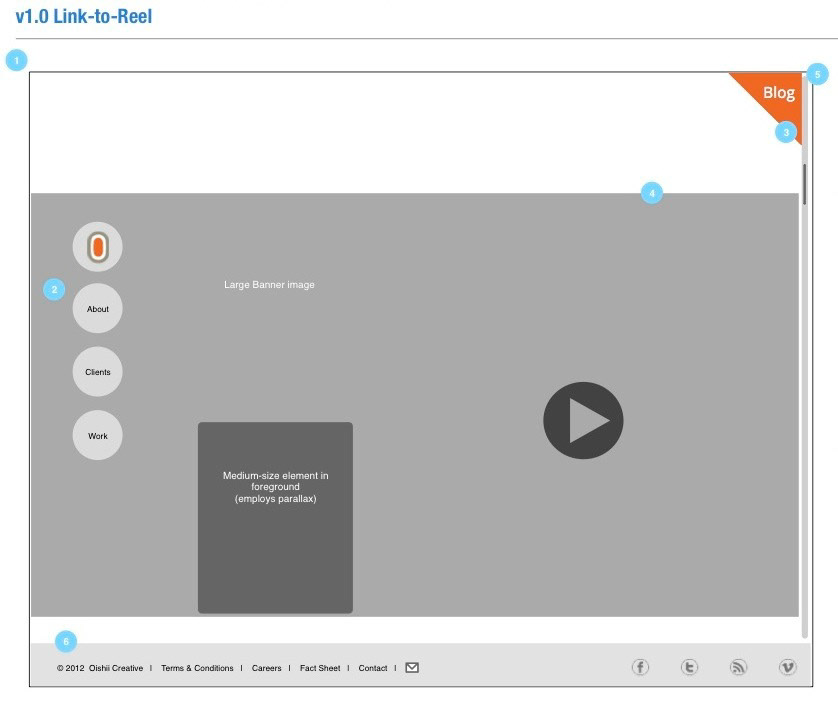Open the Contact footer link
The image size is (838, 720).
pos(373,668)
